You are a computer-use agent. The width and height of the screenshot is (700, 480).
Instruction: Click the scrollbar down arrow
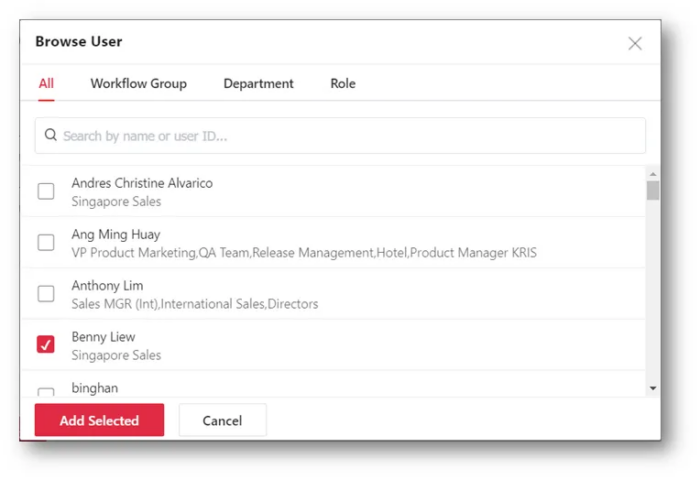653,388
